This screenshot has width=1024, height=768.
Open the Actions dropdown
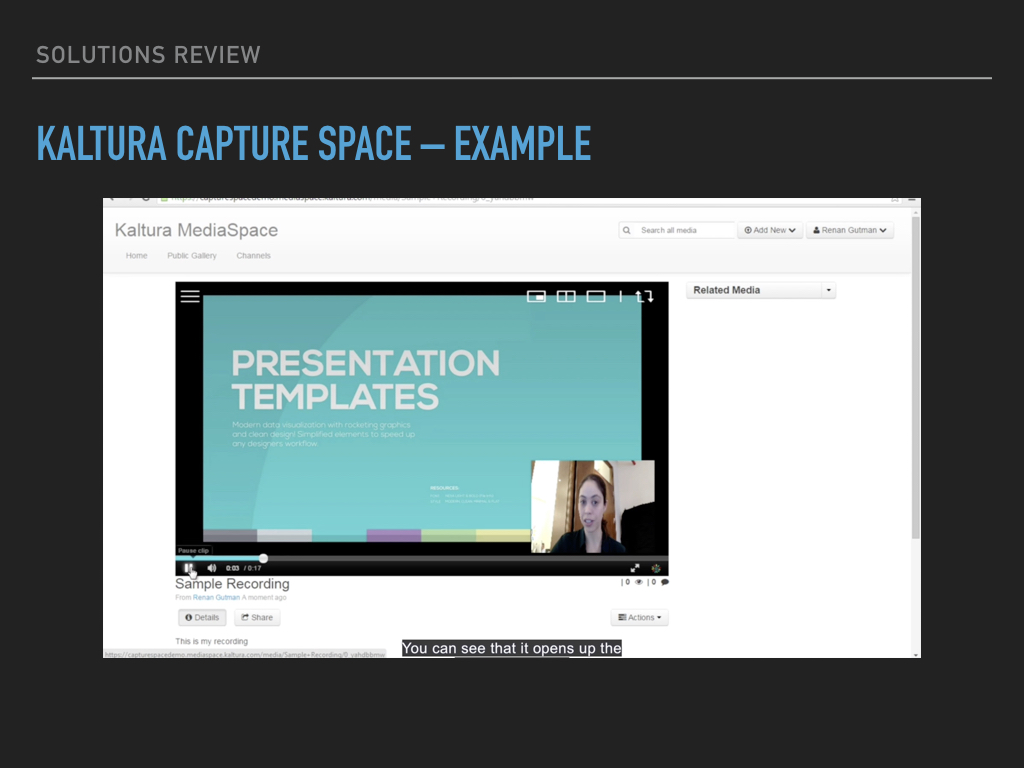point(639,618)
